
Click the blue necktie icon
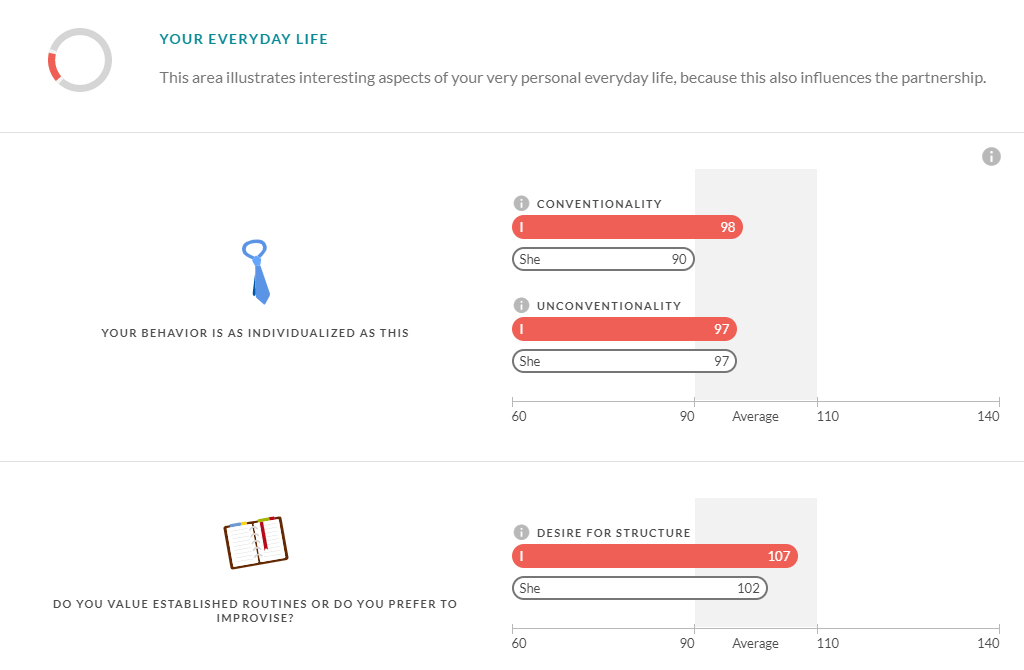(x=258, y=271)
